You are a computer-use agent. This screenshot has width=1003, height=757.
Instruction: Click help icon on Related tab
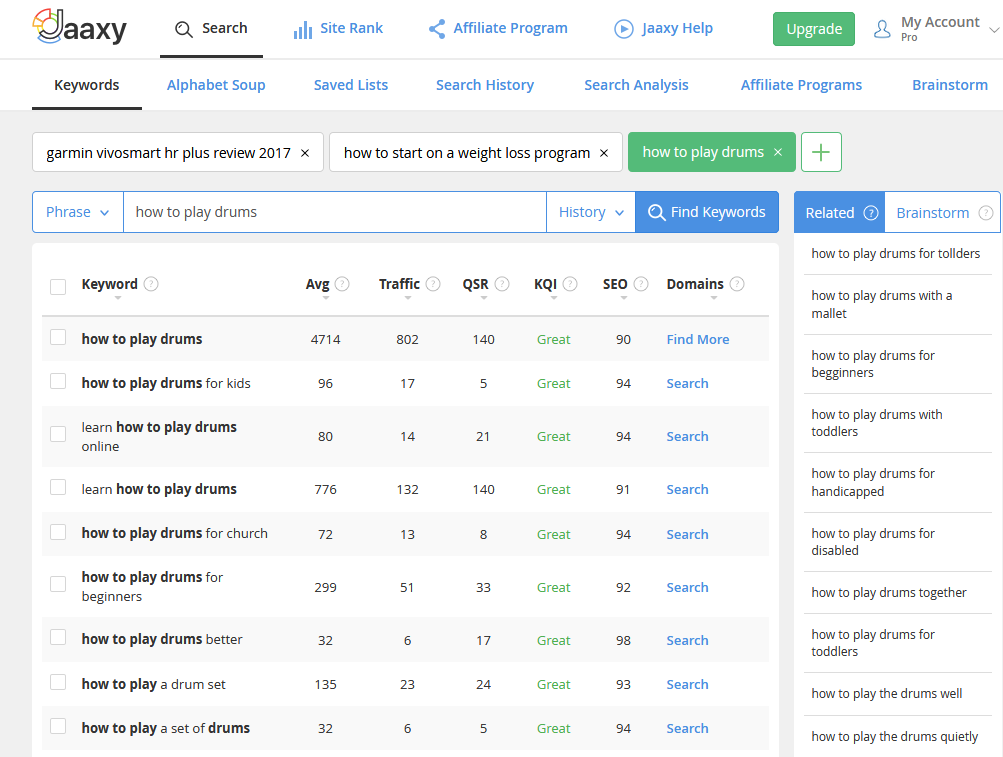[871, 213]
